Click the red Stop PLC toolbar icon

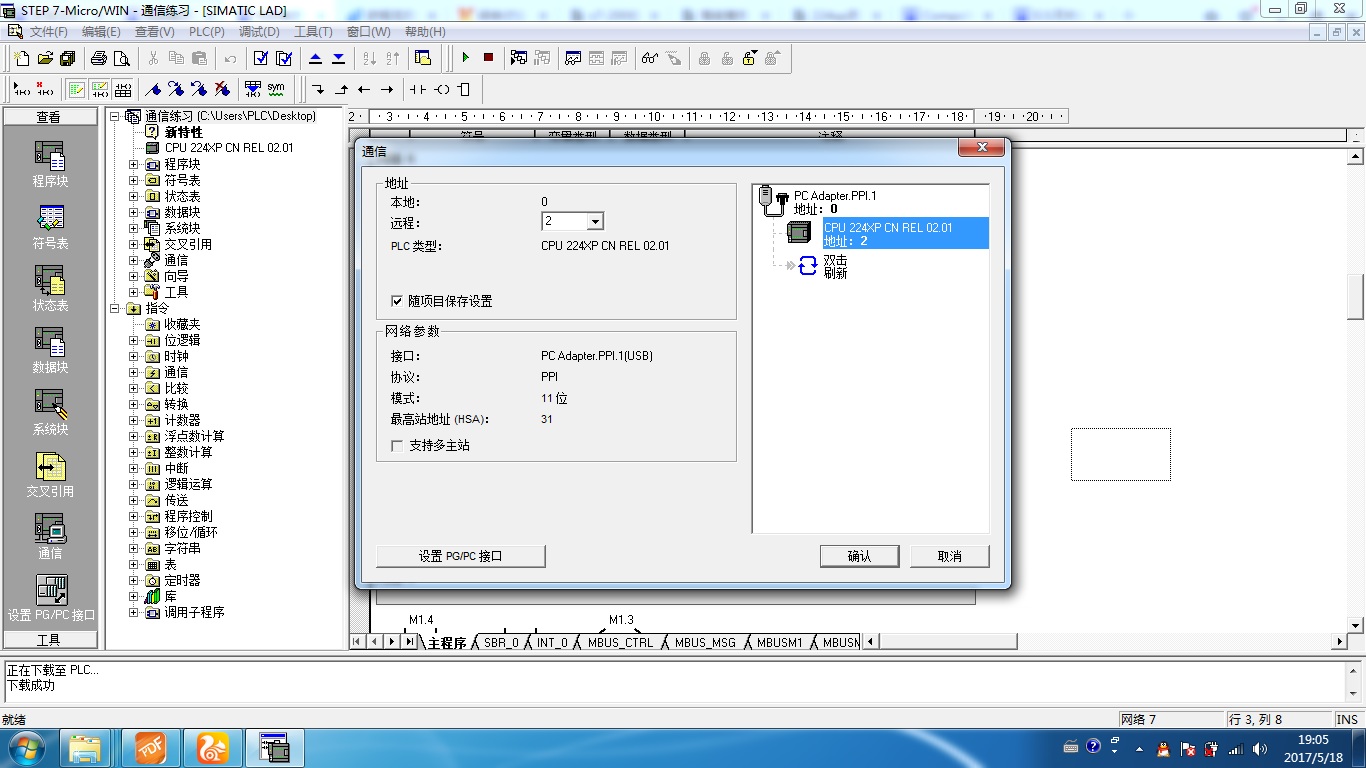[488, 58]
